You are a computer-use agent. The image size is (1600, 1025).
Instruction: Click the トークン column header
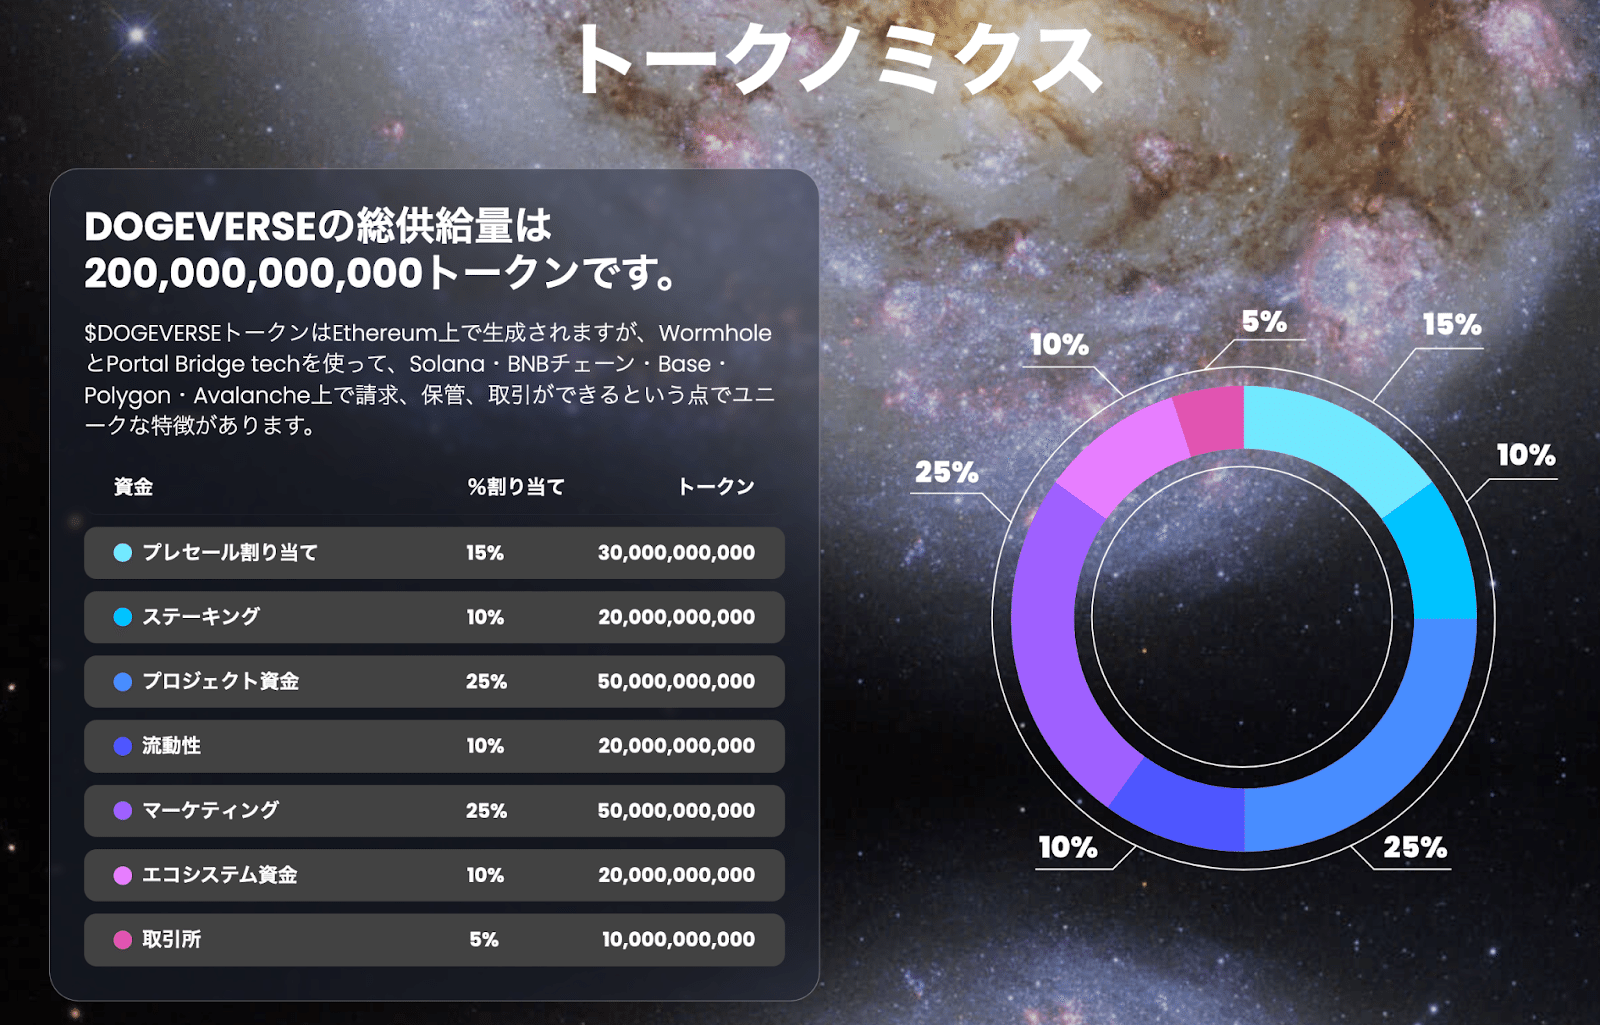pyautogui.click(x=716, y=487)
